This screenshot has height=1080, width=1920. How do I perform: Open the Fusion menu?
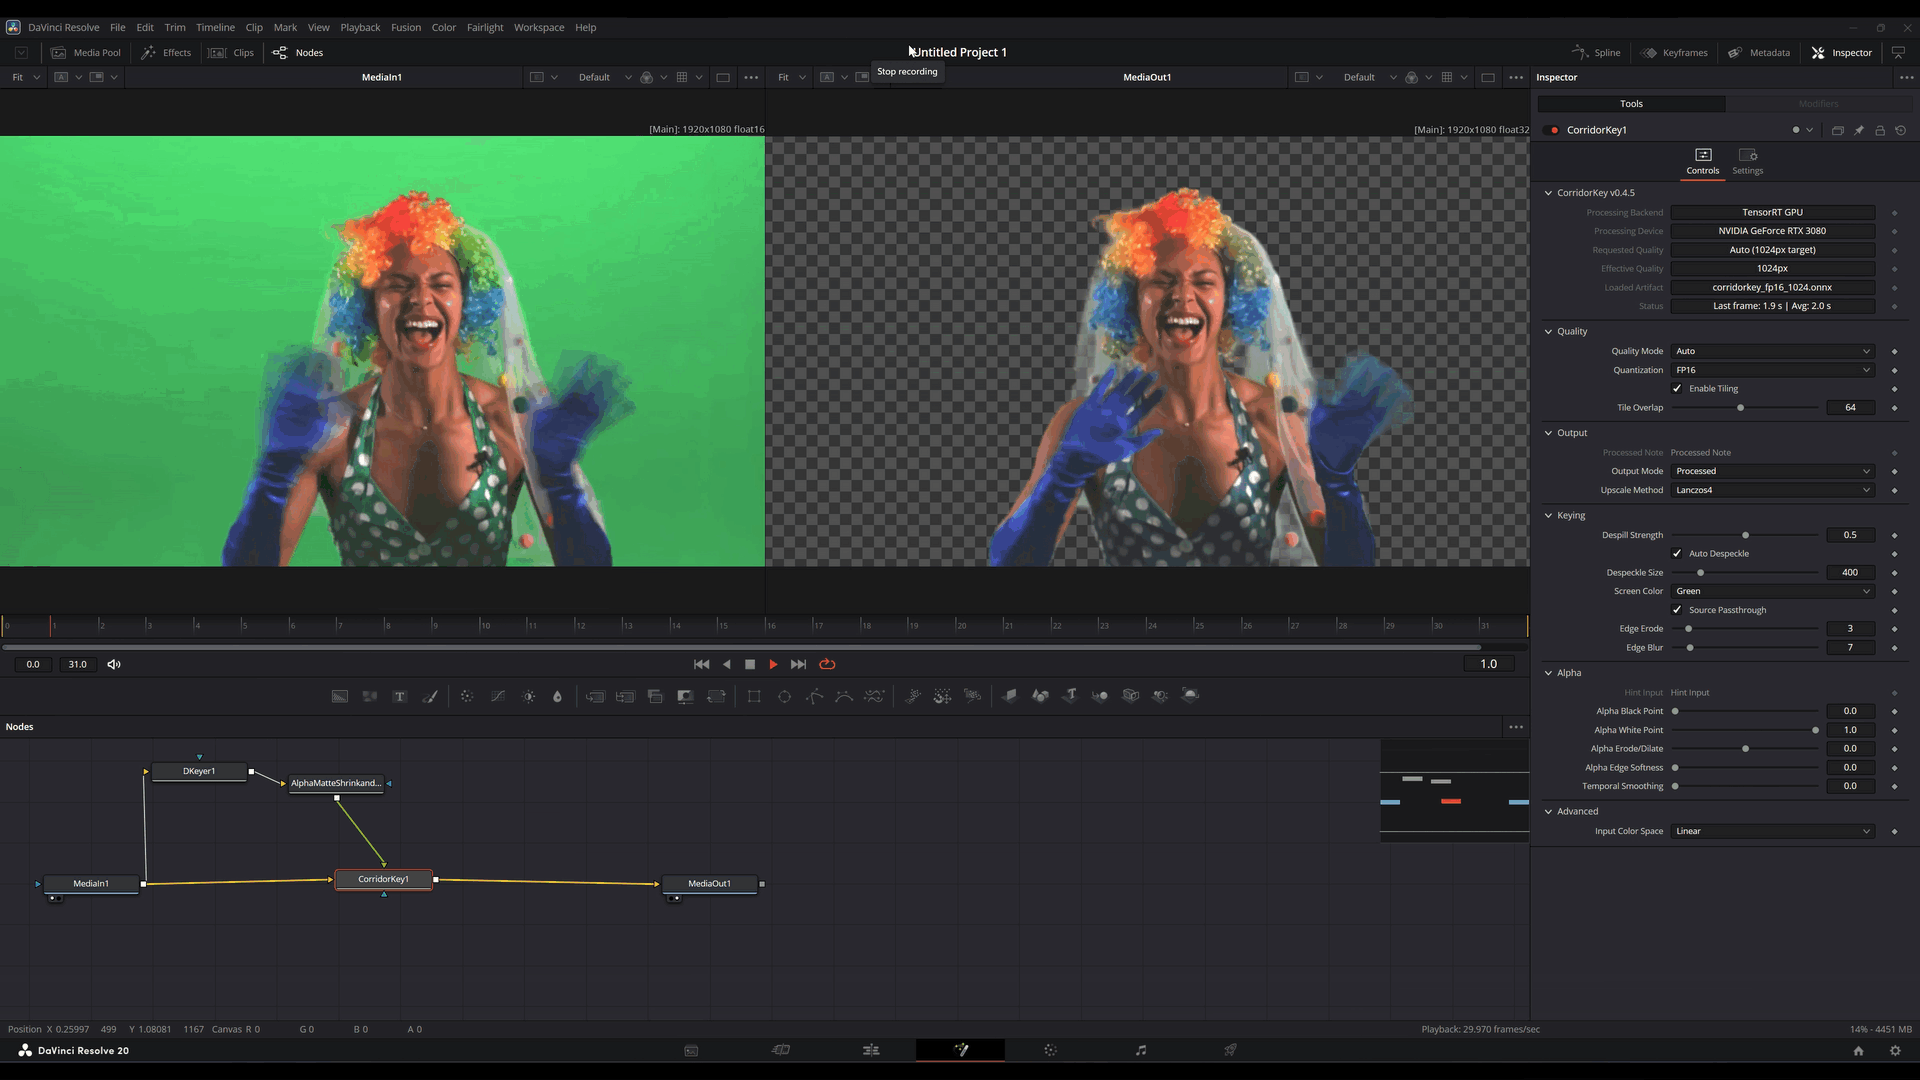point(406,27)
